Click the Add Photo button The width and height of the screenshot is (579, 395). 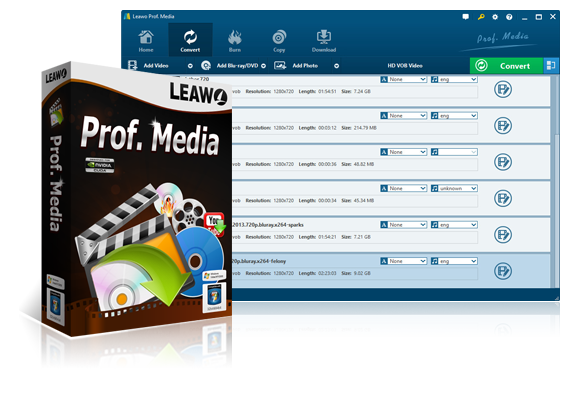click(x=296, y=66)
